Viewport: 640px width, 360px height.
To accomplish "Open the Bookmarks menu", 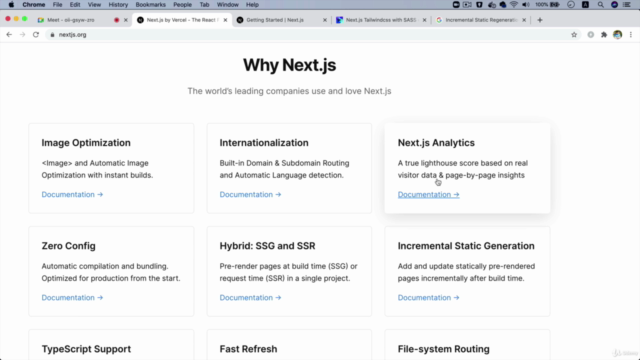I will [151, 4].
